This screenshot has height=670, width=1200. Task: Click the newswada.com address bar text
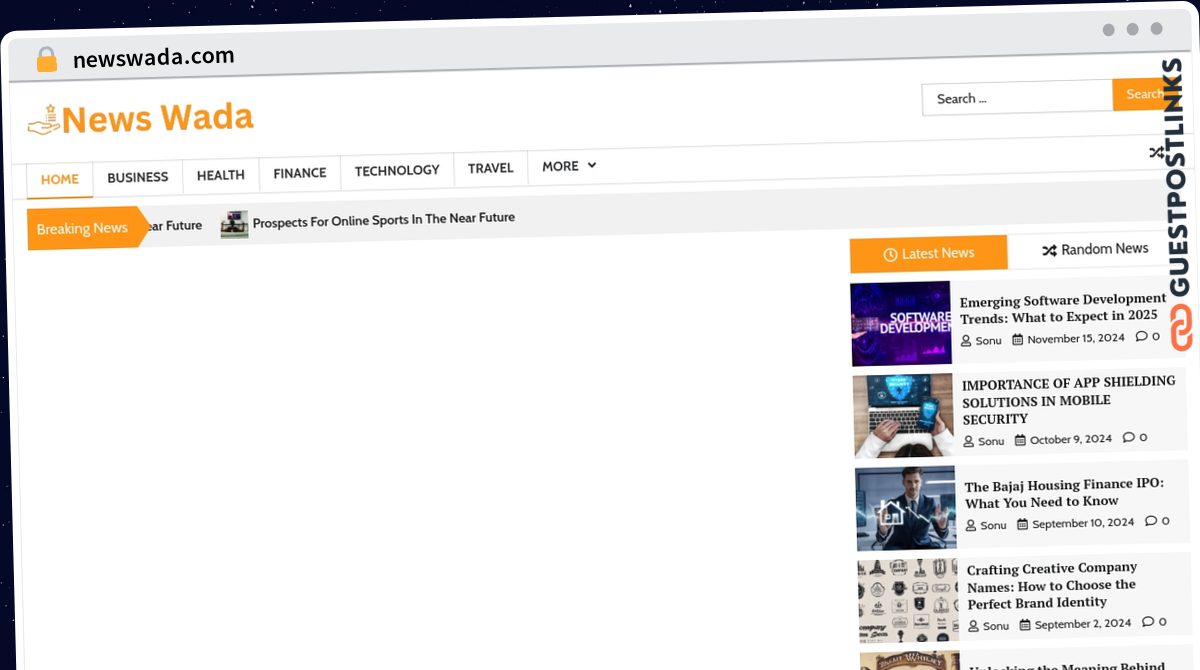click(x=154, y=57)
